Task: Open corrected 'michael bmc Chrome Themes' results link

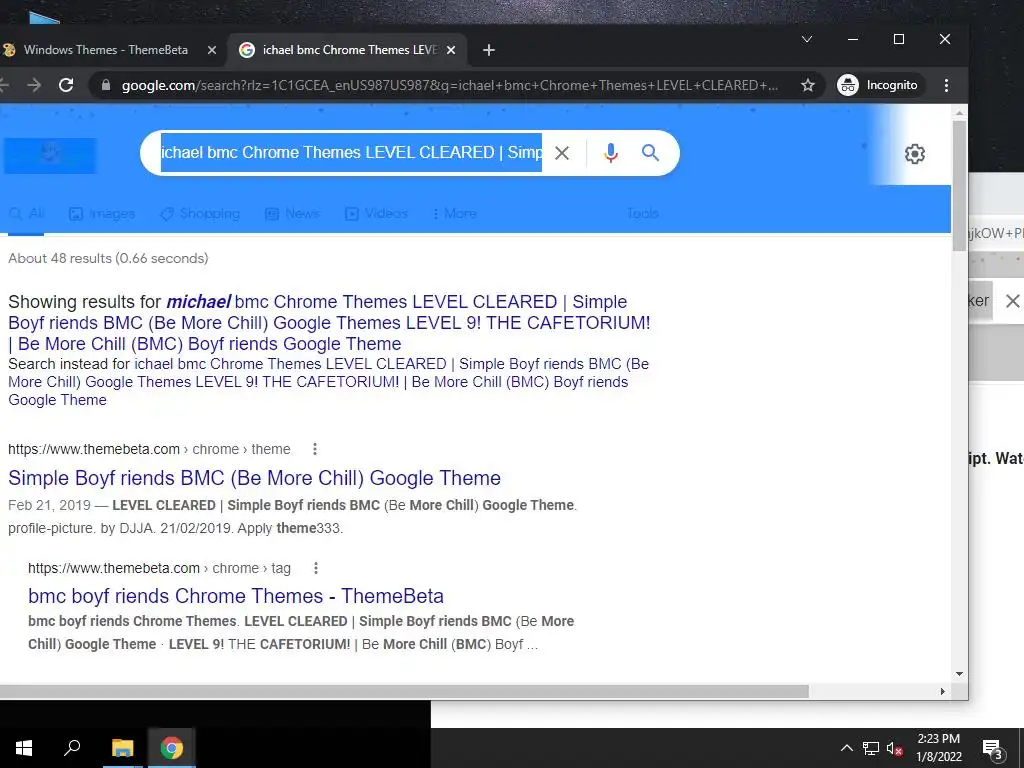Action: [x=329, y=323]
